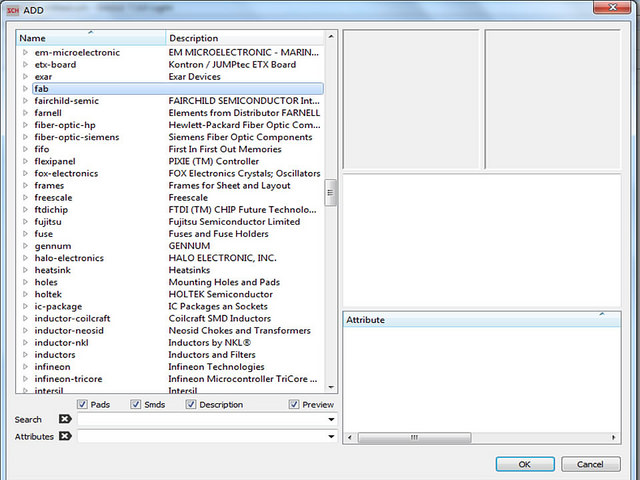Click the 'Infineon Technologies' description
The height and width of the screenshot is (480, 640).
click(x=216, y=367)
